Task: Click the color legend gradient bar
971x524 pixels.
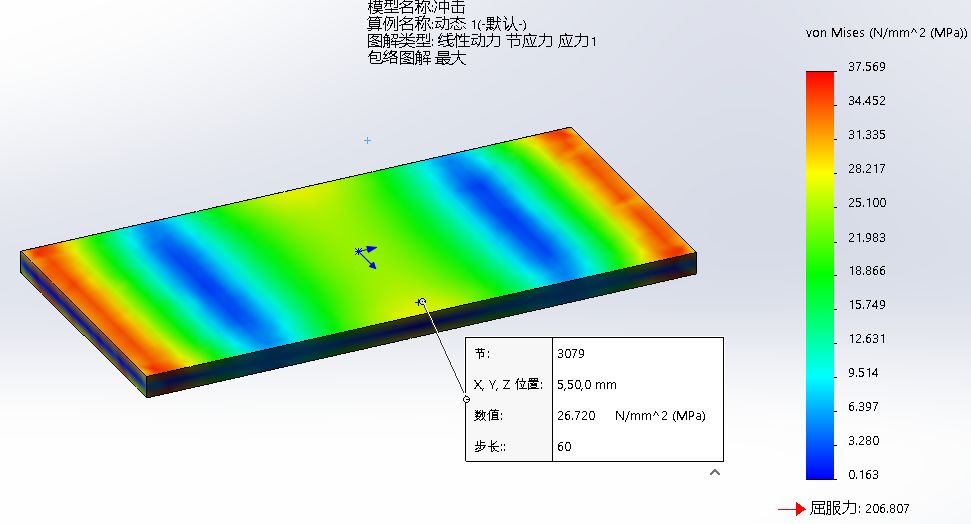Action: pos(820,275)
